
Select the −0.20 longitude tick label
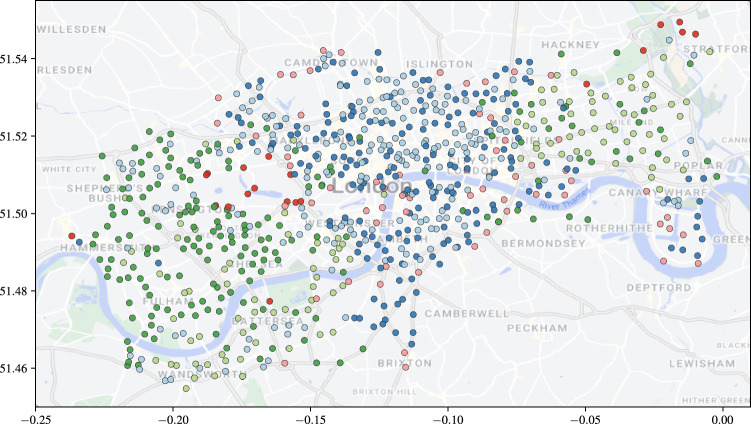click(x=173, y=420)
